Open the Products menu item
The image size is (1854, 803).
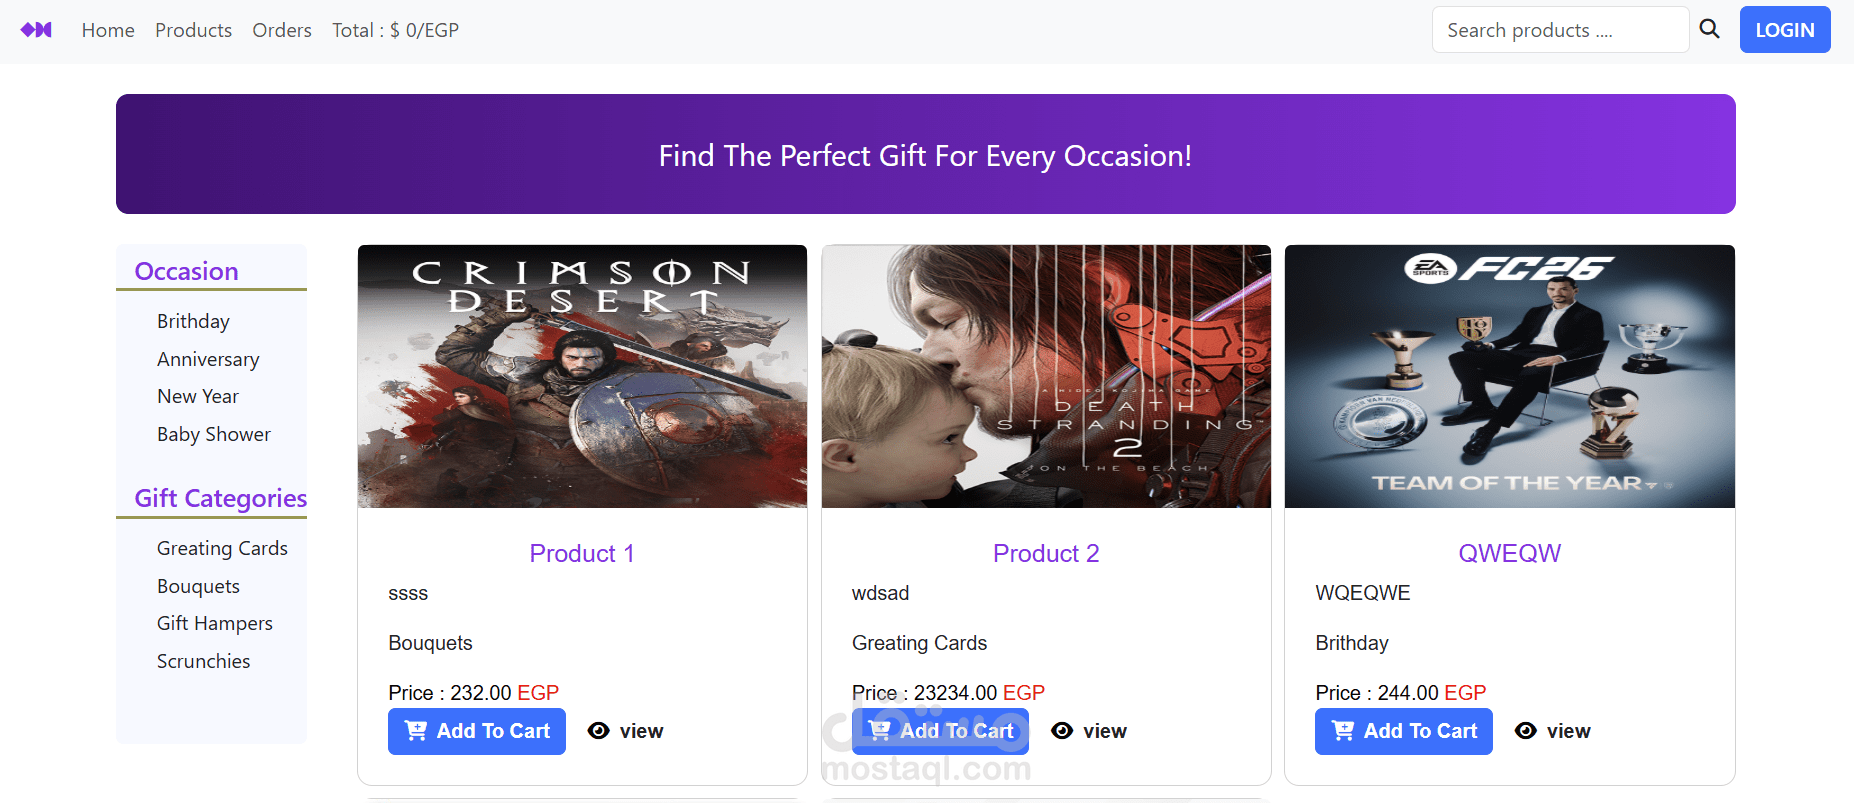(193, 30)
